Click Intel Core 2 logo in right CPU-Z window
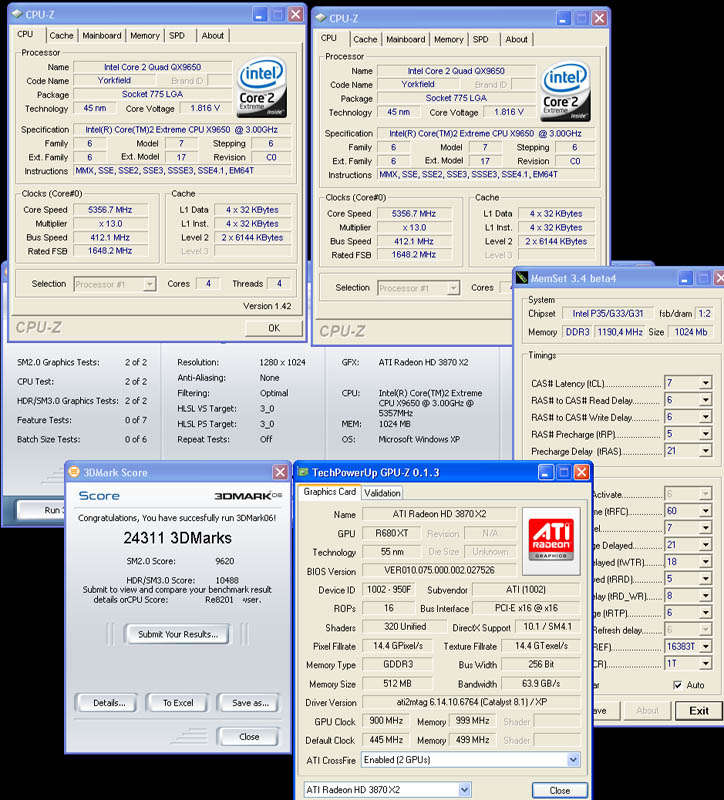 [x=565, y=91]
